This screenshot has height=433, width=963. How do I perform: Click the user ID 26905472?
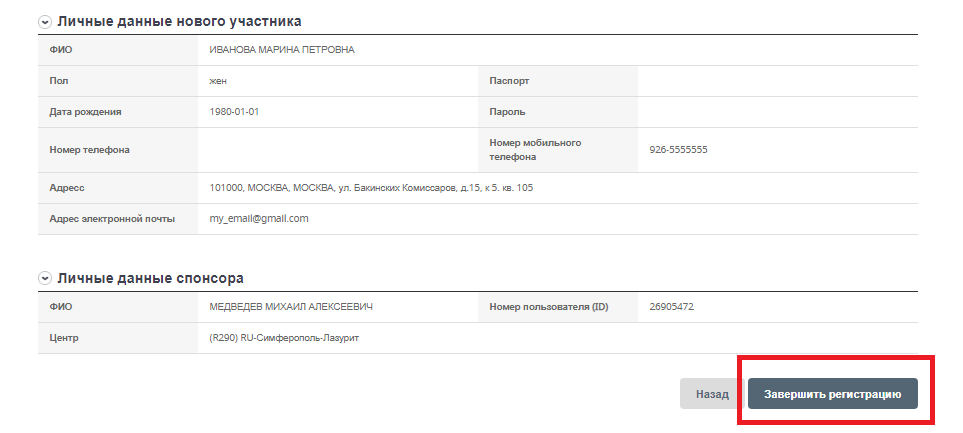tap(671, 307)
